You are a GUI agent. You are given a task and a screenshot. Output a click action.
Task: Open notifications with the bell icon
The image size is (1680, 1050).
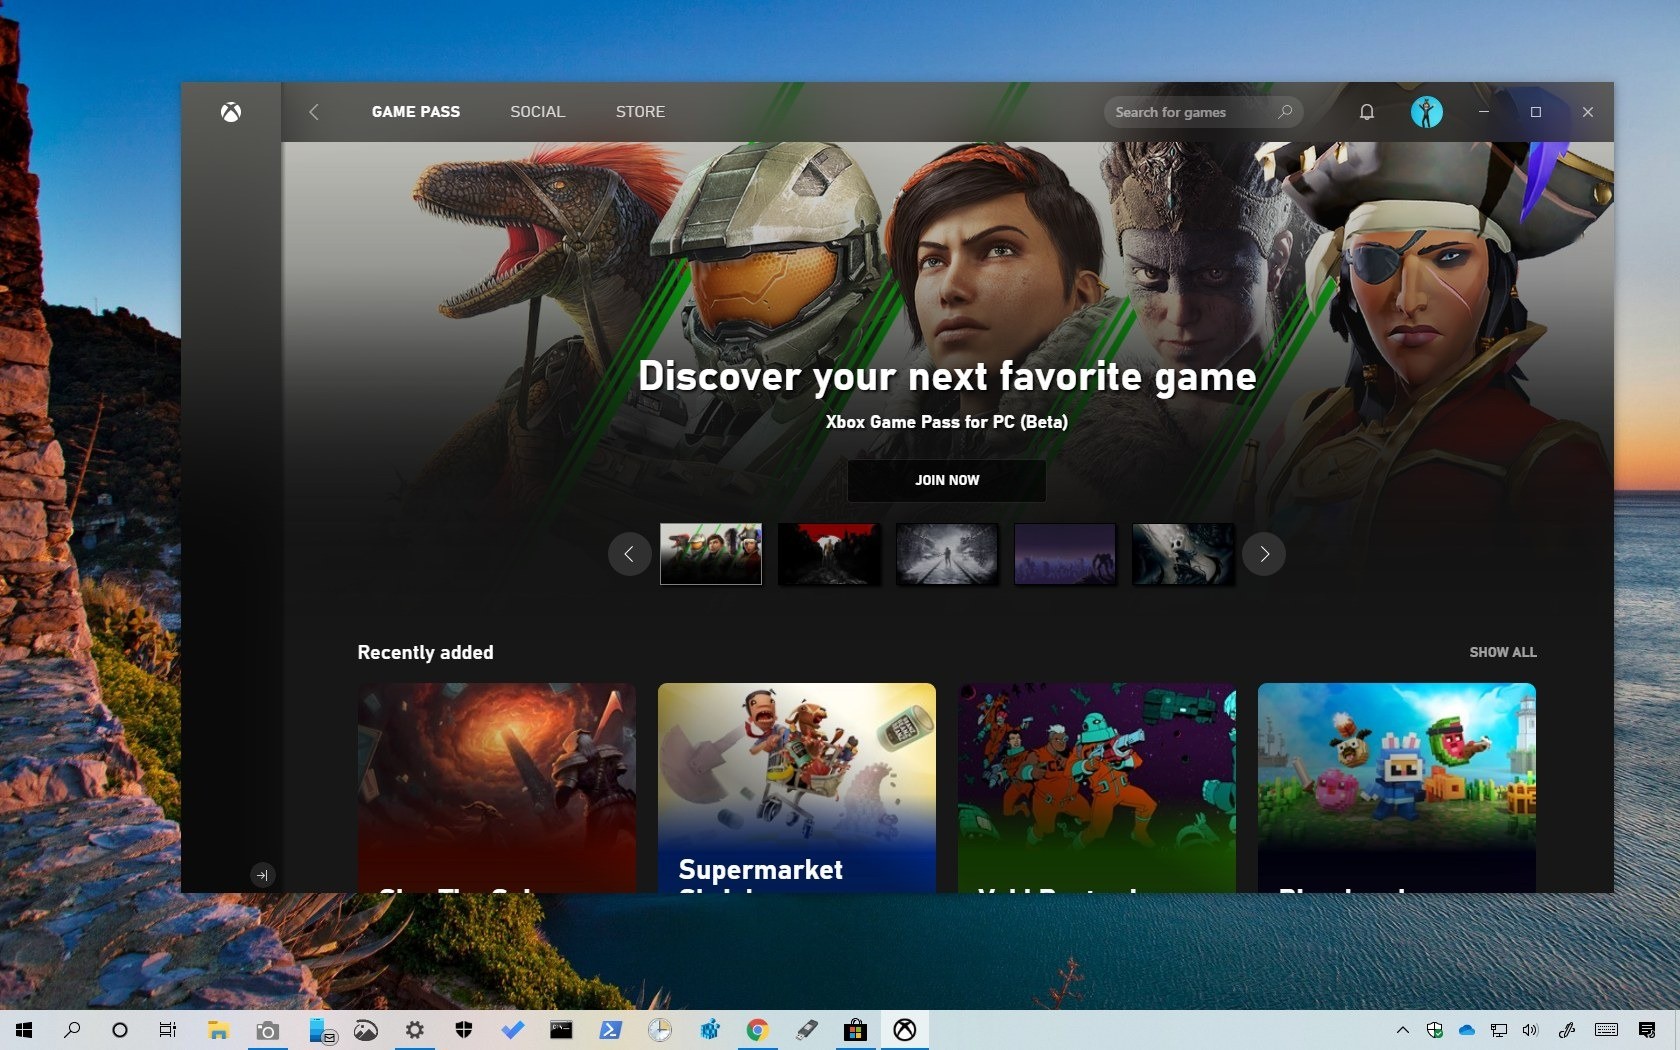[x=1366, y=112]
